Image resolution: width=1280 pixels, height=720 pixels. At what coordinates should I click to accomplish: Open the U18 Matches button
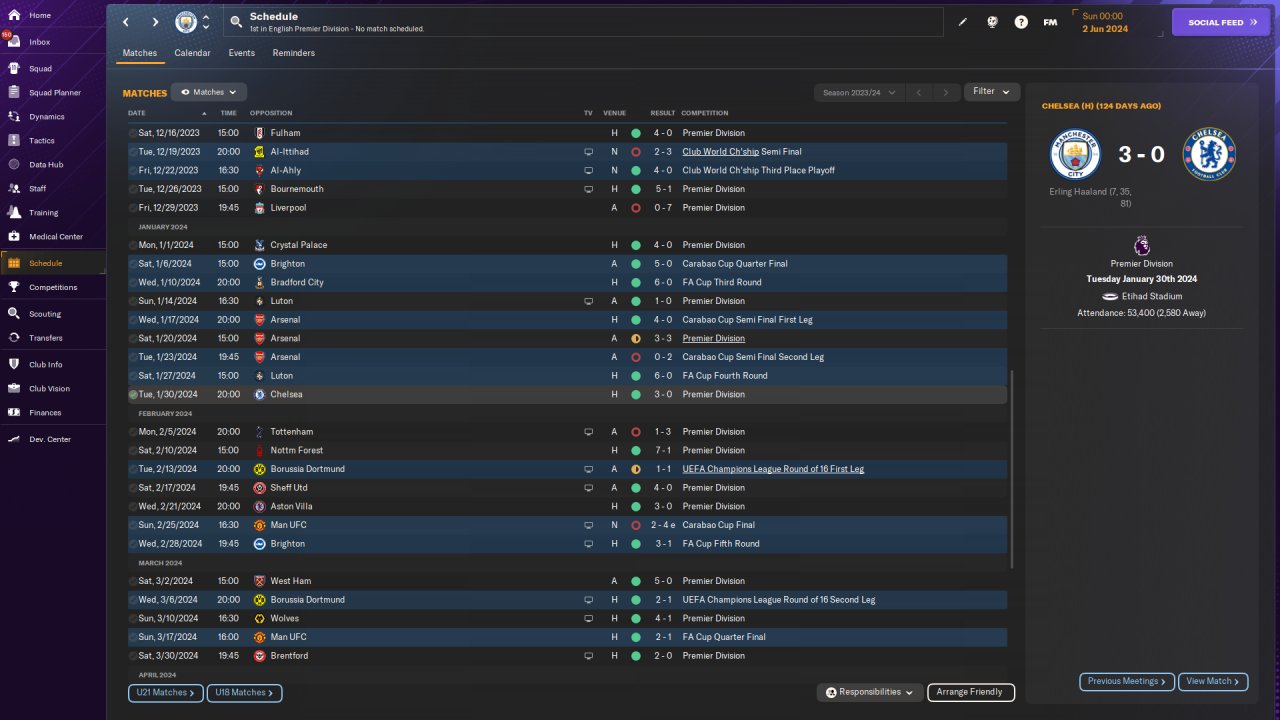point(245,692)
